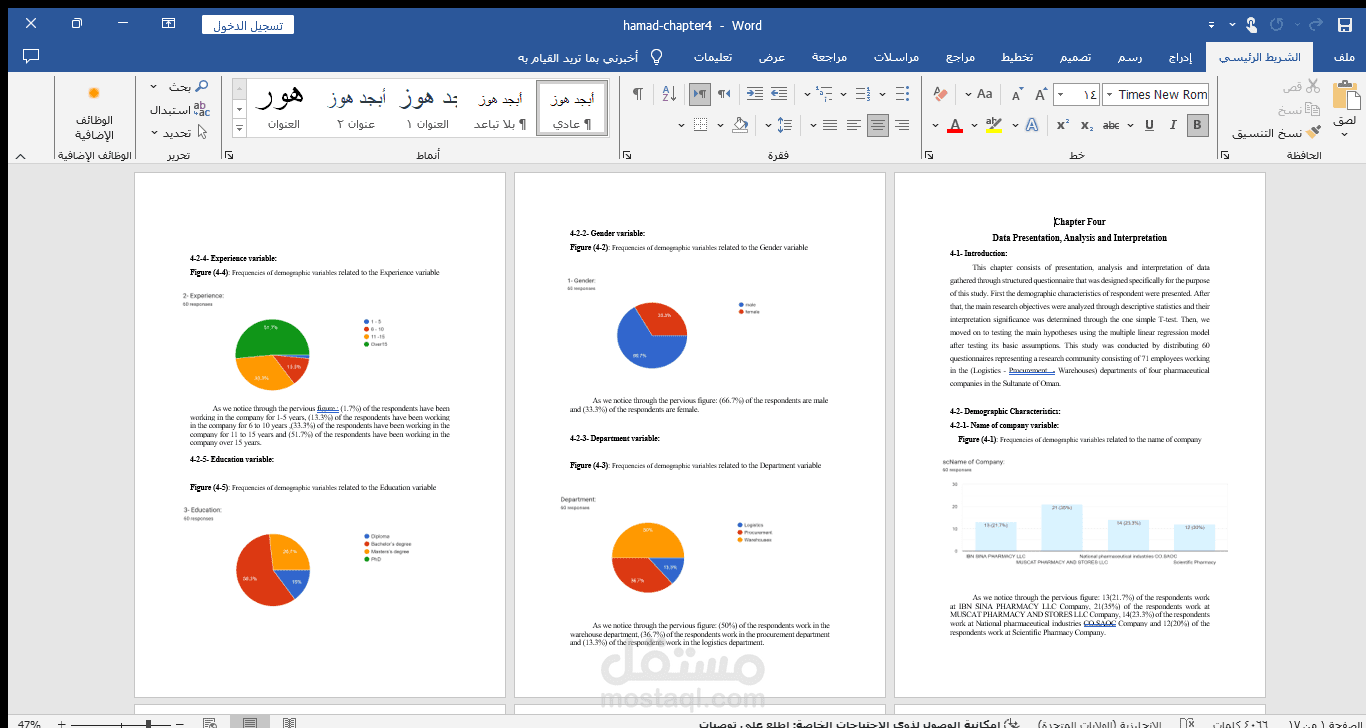Click the Clear All Formatting eraser icon
Screen dimensions: 1366x728
(x=939, y=94)
